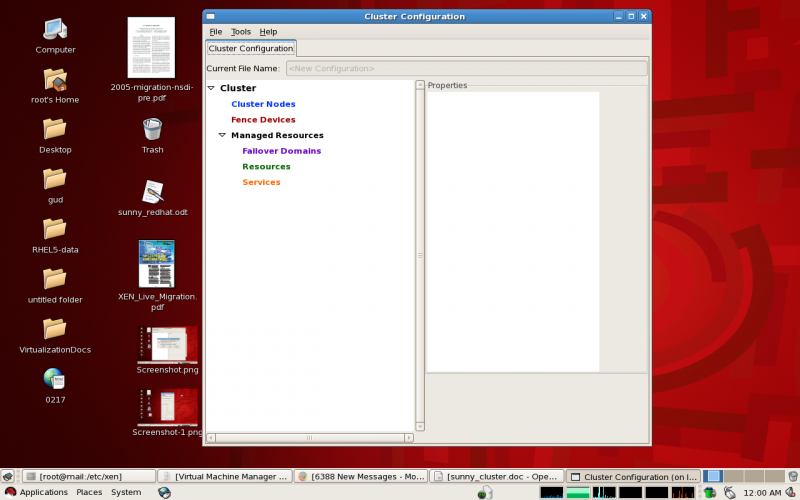Click the horizontal scrollbar right arrow
This screenshot has width=800, height=500.
click(x=409, y=438)
